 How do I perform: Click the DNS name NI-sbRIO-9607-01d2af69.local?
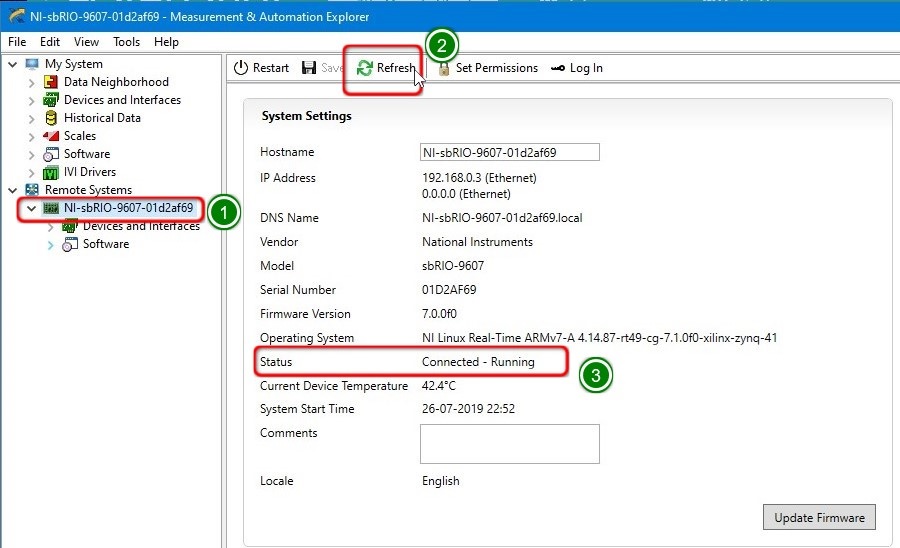pyautogui.click(x=502, y=218)
